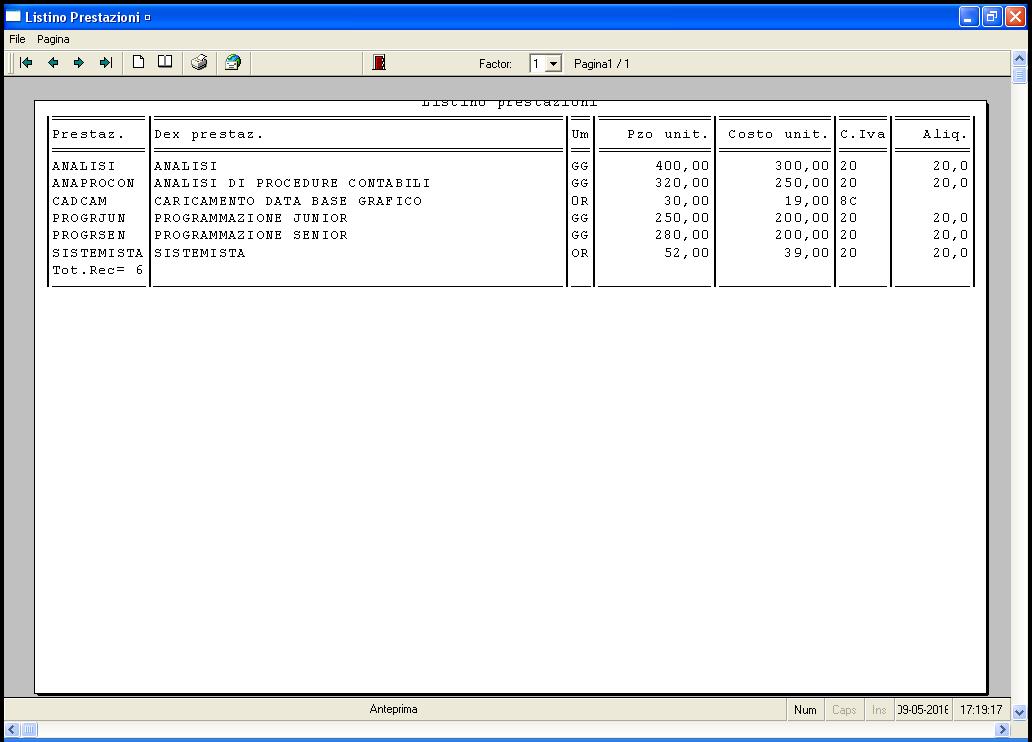Click the Aliq. column header
Viewport: 1032px width, 742px height.
tap(944, 134)
